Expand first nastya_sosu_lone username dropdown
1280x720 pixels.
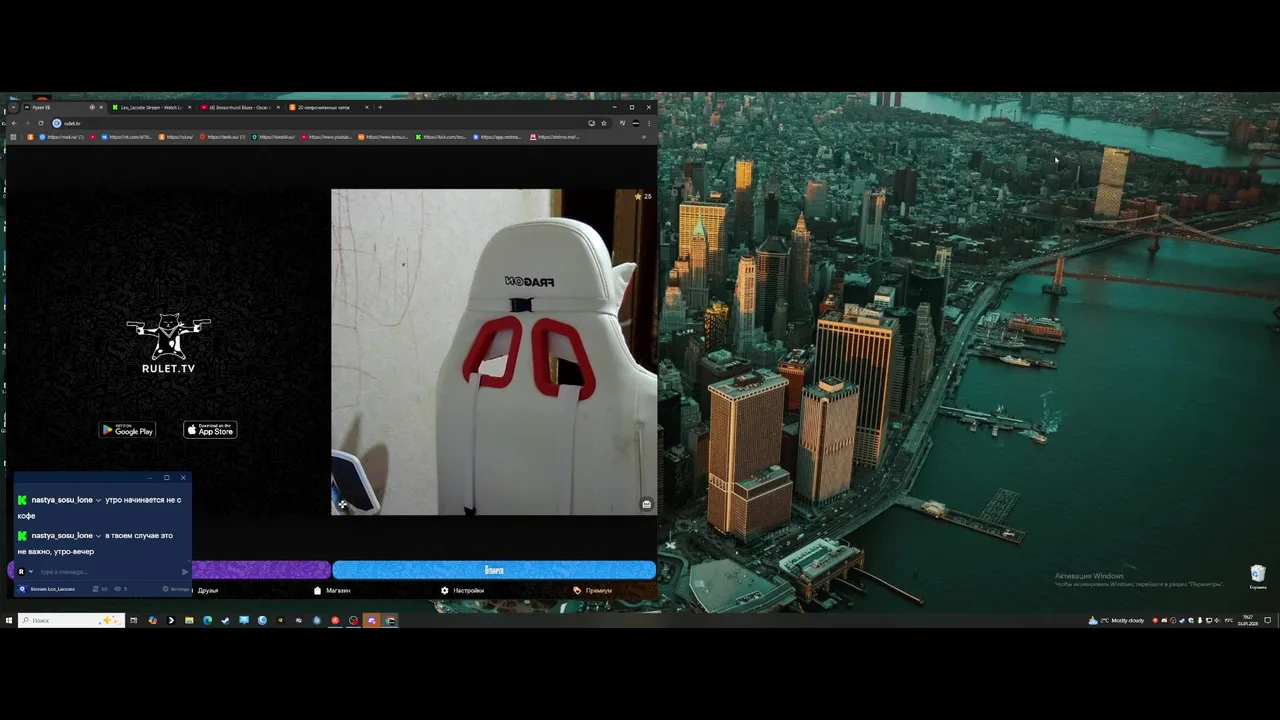[98, 500]
